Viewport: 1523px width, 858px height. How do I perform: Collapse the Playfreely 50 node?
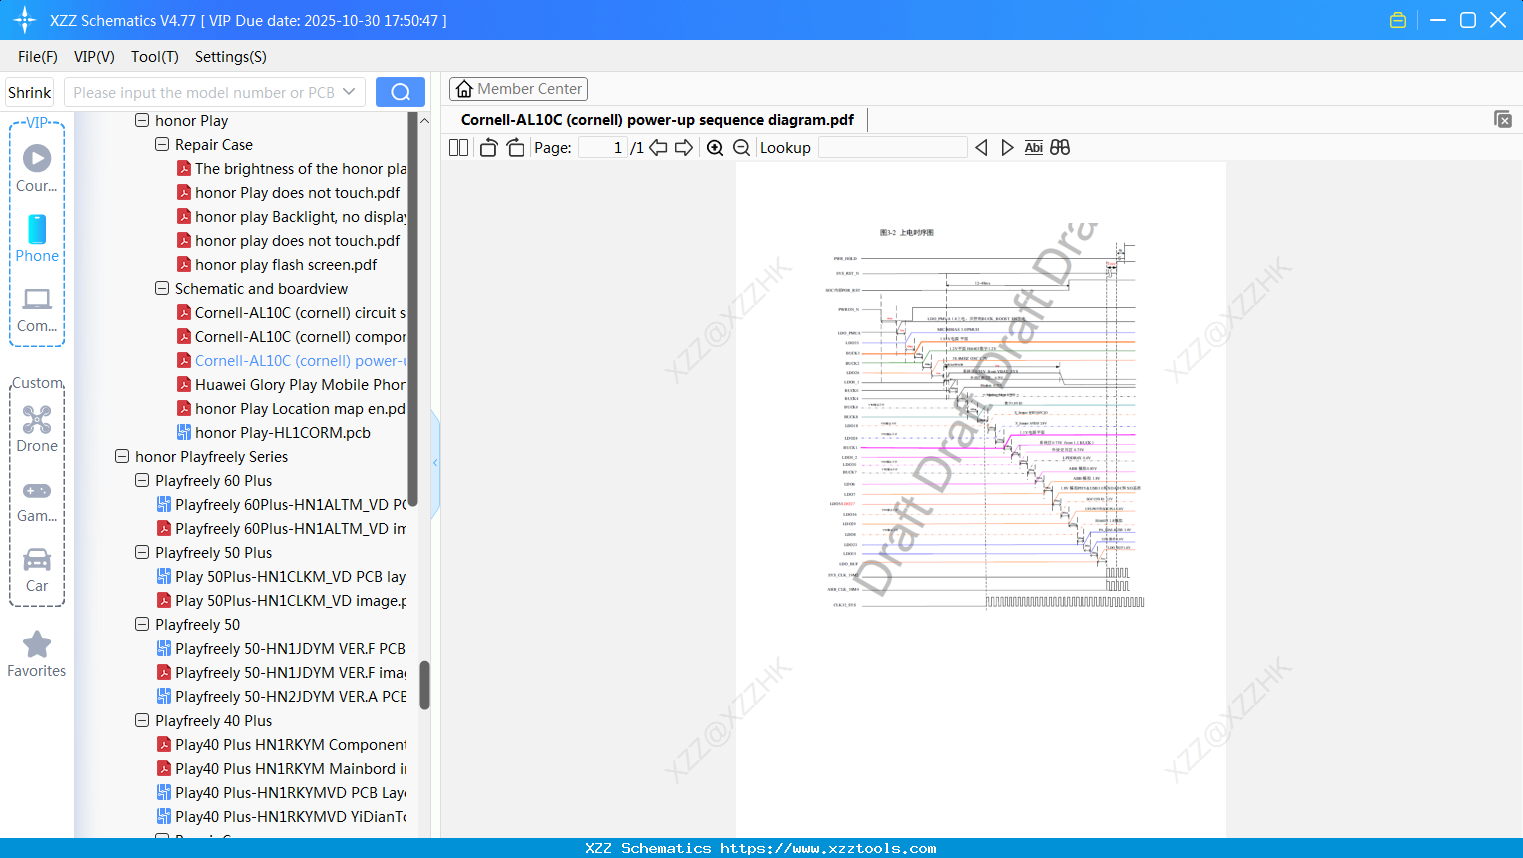(x=142, y=624)
